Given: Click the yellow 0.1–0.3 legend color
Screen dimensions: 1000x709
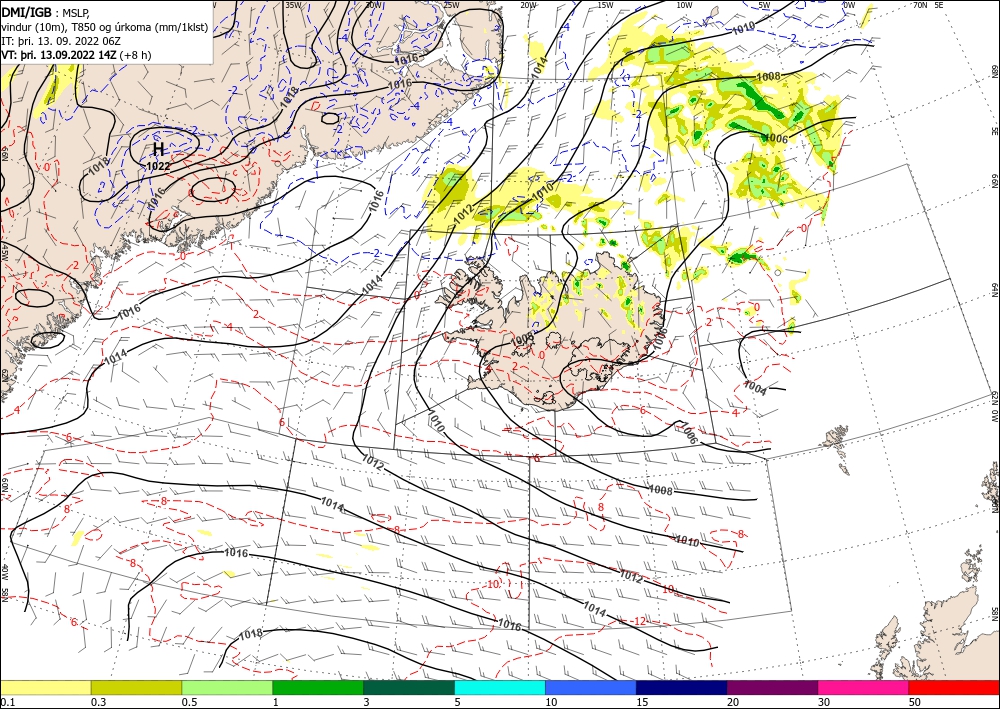Looking at the screenshot, I should coord(45,687).
